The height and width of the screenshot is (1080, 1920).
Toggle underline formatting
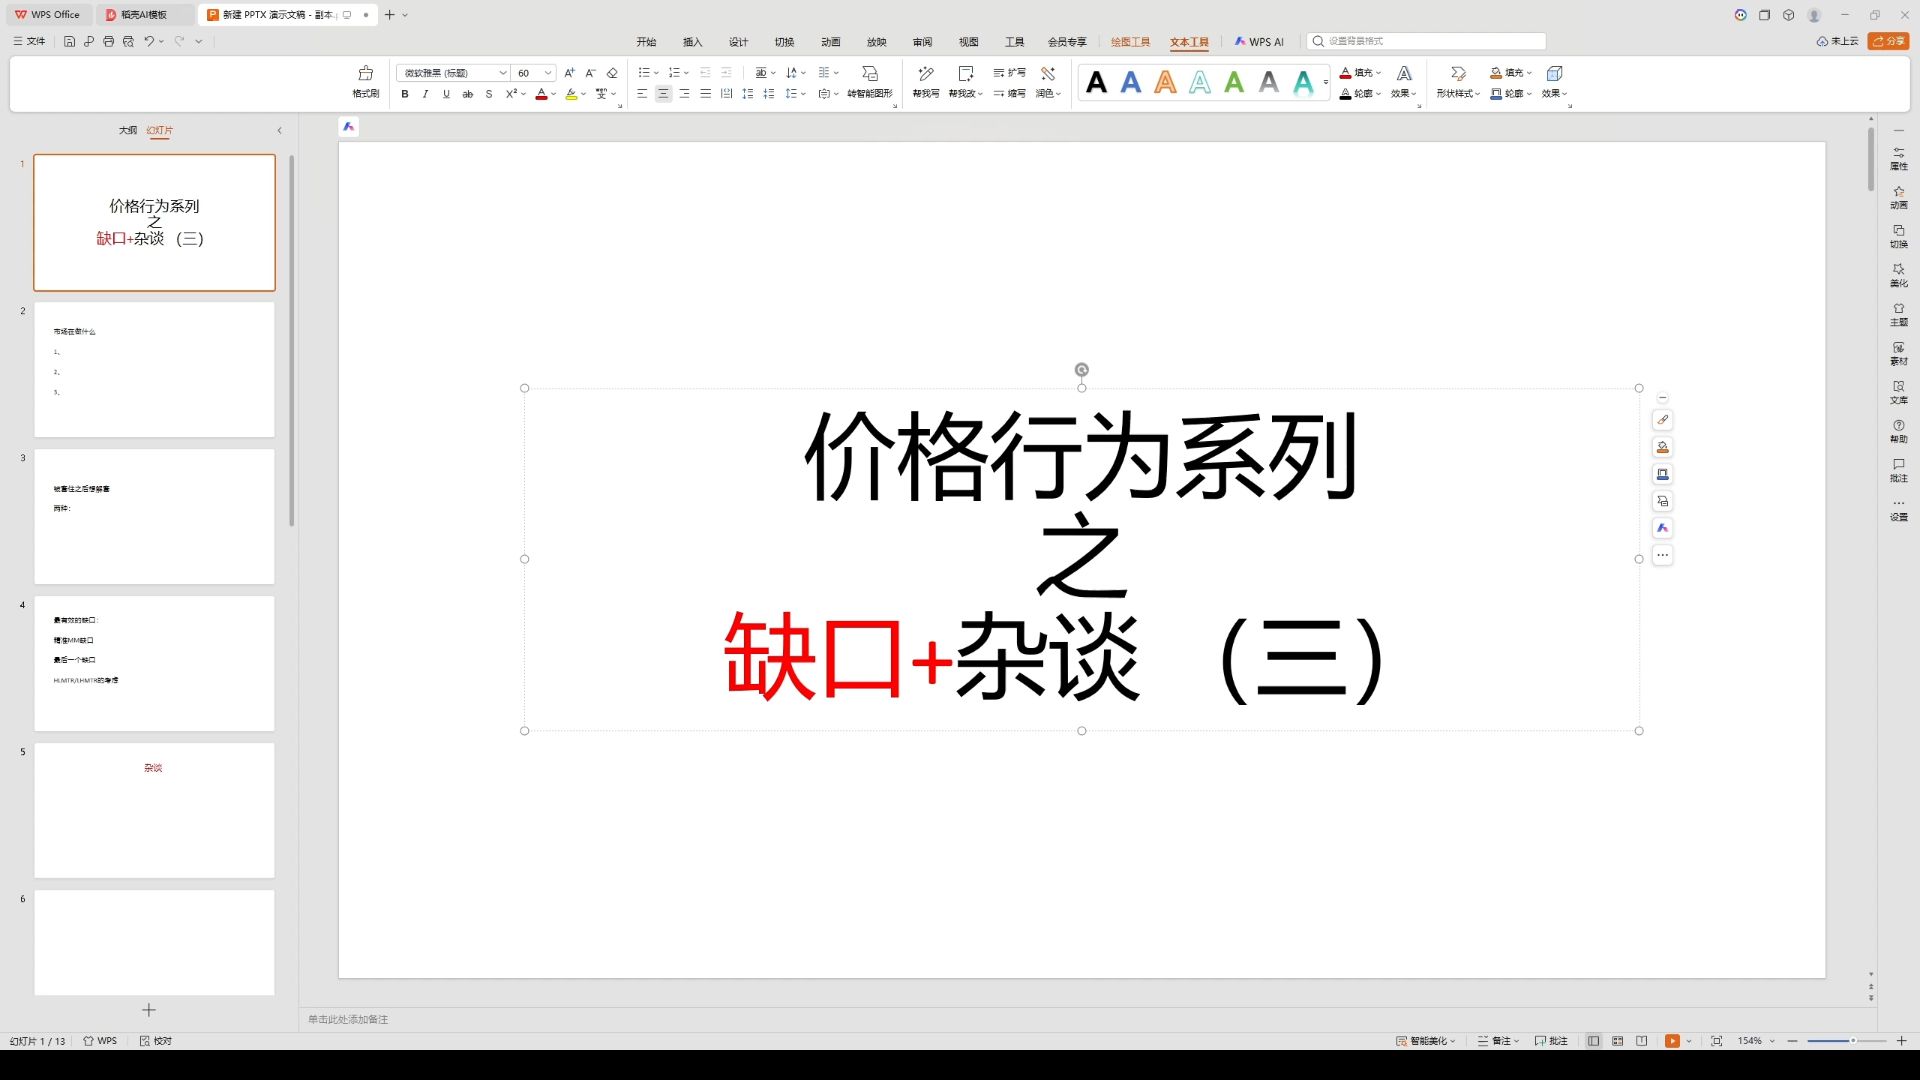pyautogui.click(x=446, y=94)
